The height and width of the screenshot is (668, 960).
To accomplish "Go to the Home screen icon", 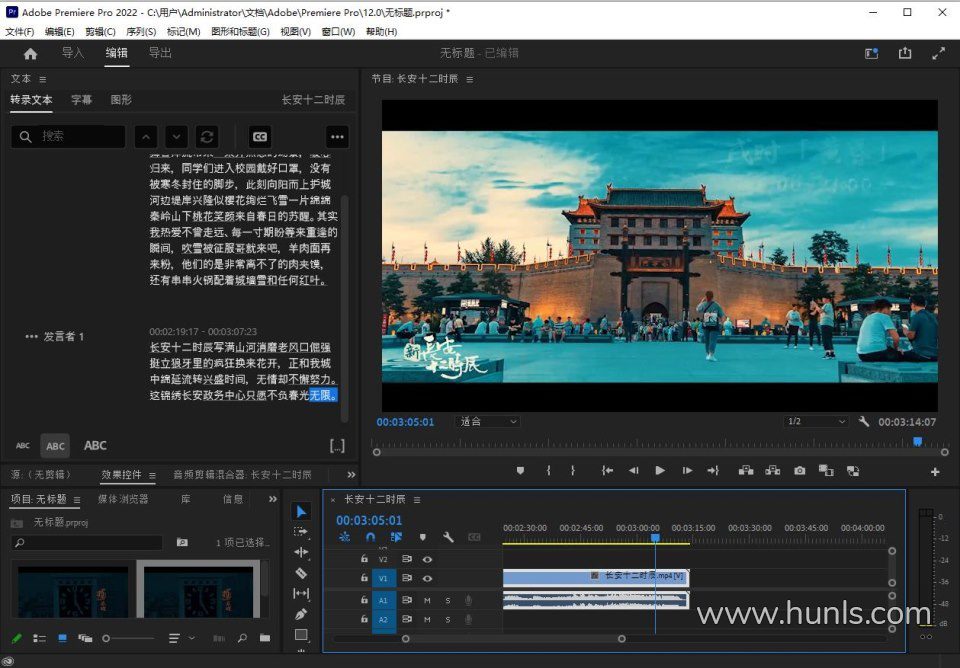I will 30,54.
